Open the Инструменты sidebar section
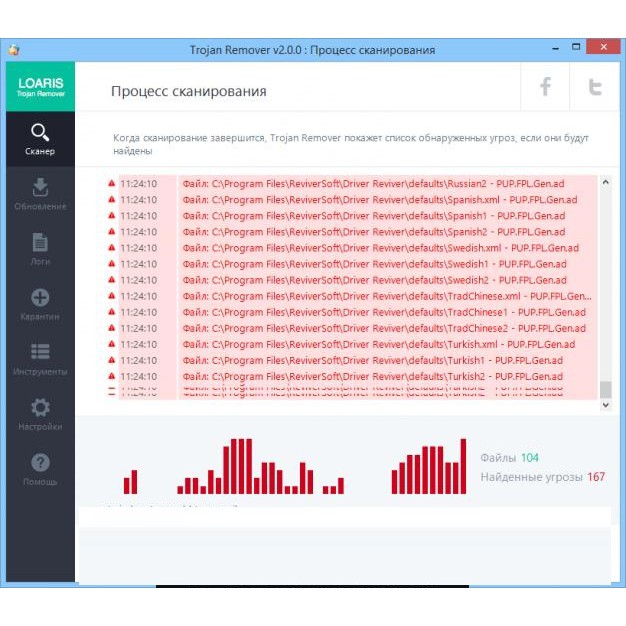Screen dimensions: 626x626 [40, 359]
